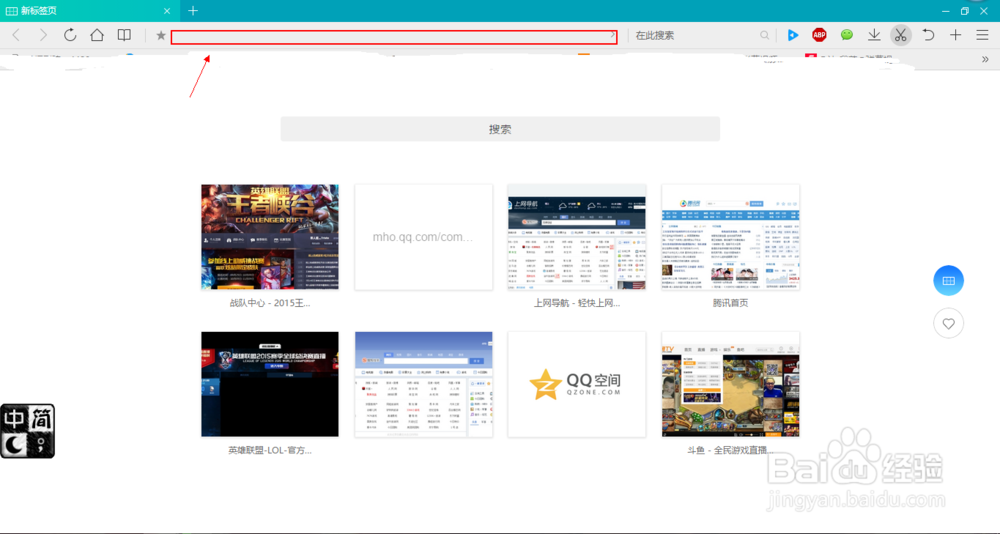Toggle the 中 Chinese input mode
This screenshot has height=534, width=1000.
pos(14,419)
